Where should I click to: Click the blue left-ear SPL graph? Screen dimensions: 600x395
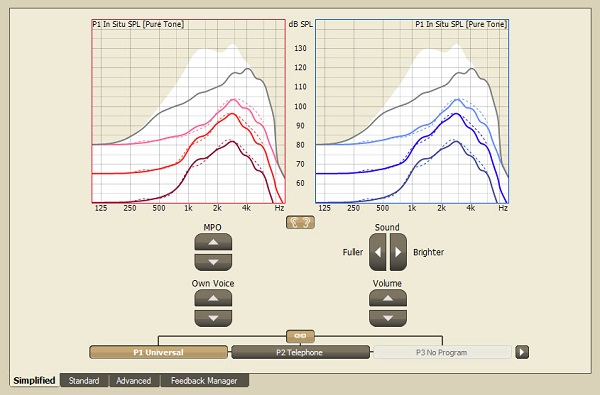(412, 111)
